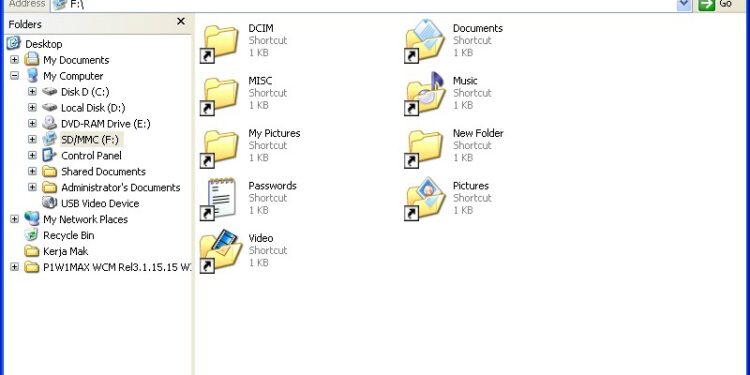Screen dimensions: 750x375
Task: Click the 'My Pictures' file name text
Action: pyautogui.click(x=275, y=133)
